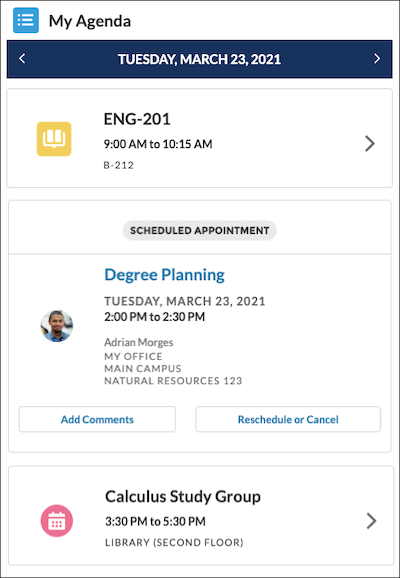Click the My Agenda title
The image size is (400, 578).
(90, 21)
